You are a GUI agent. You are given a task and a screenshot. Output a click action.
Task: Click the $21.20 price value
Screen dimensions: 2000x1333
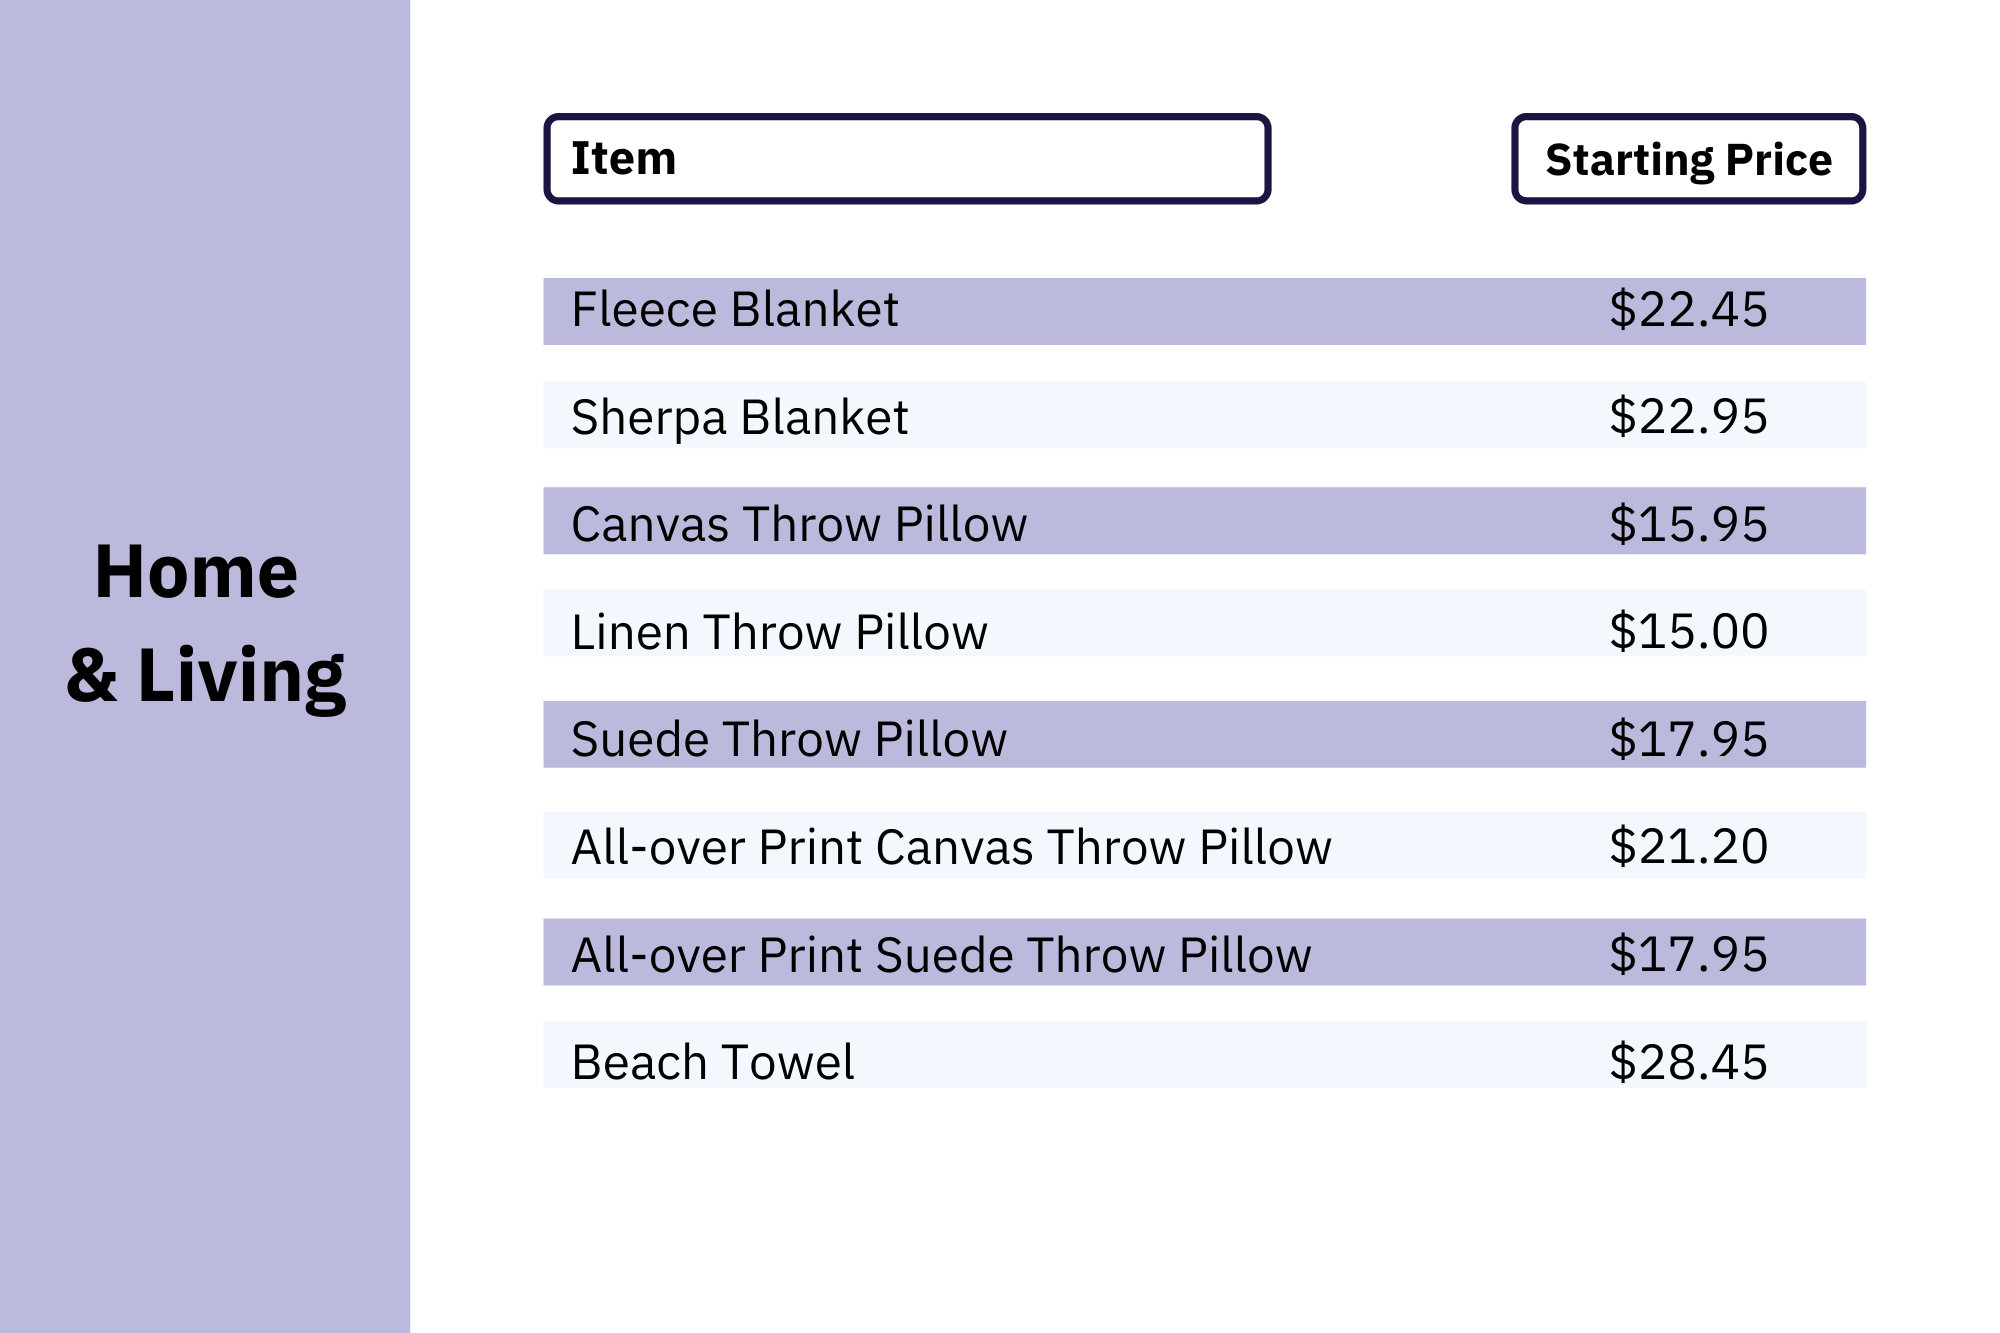coord(1688,847)
